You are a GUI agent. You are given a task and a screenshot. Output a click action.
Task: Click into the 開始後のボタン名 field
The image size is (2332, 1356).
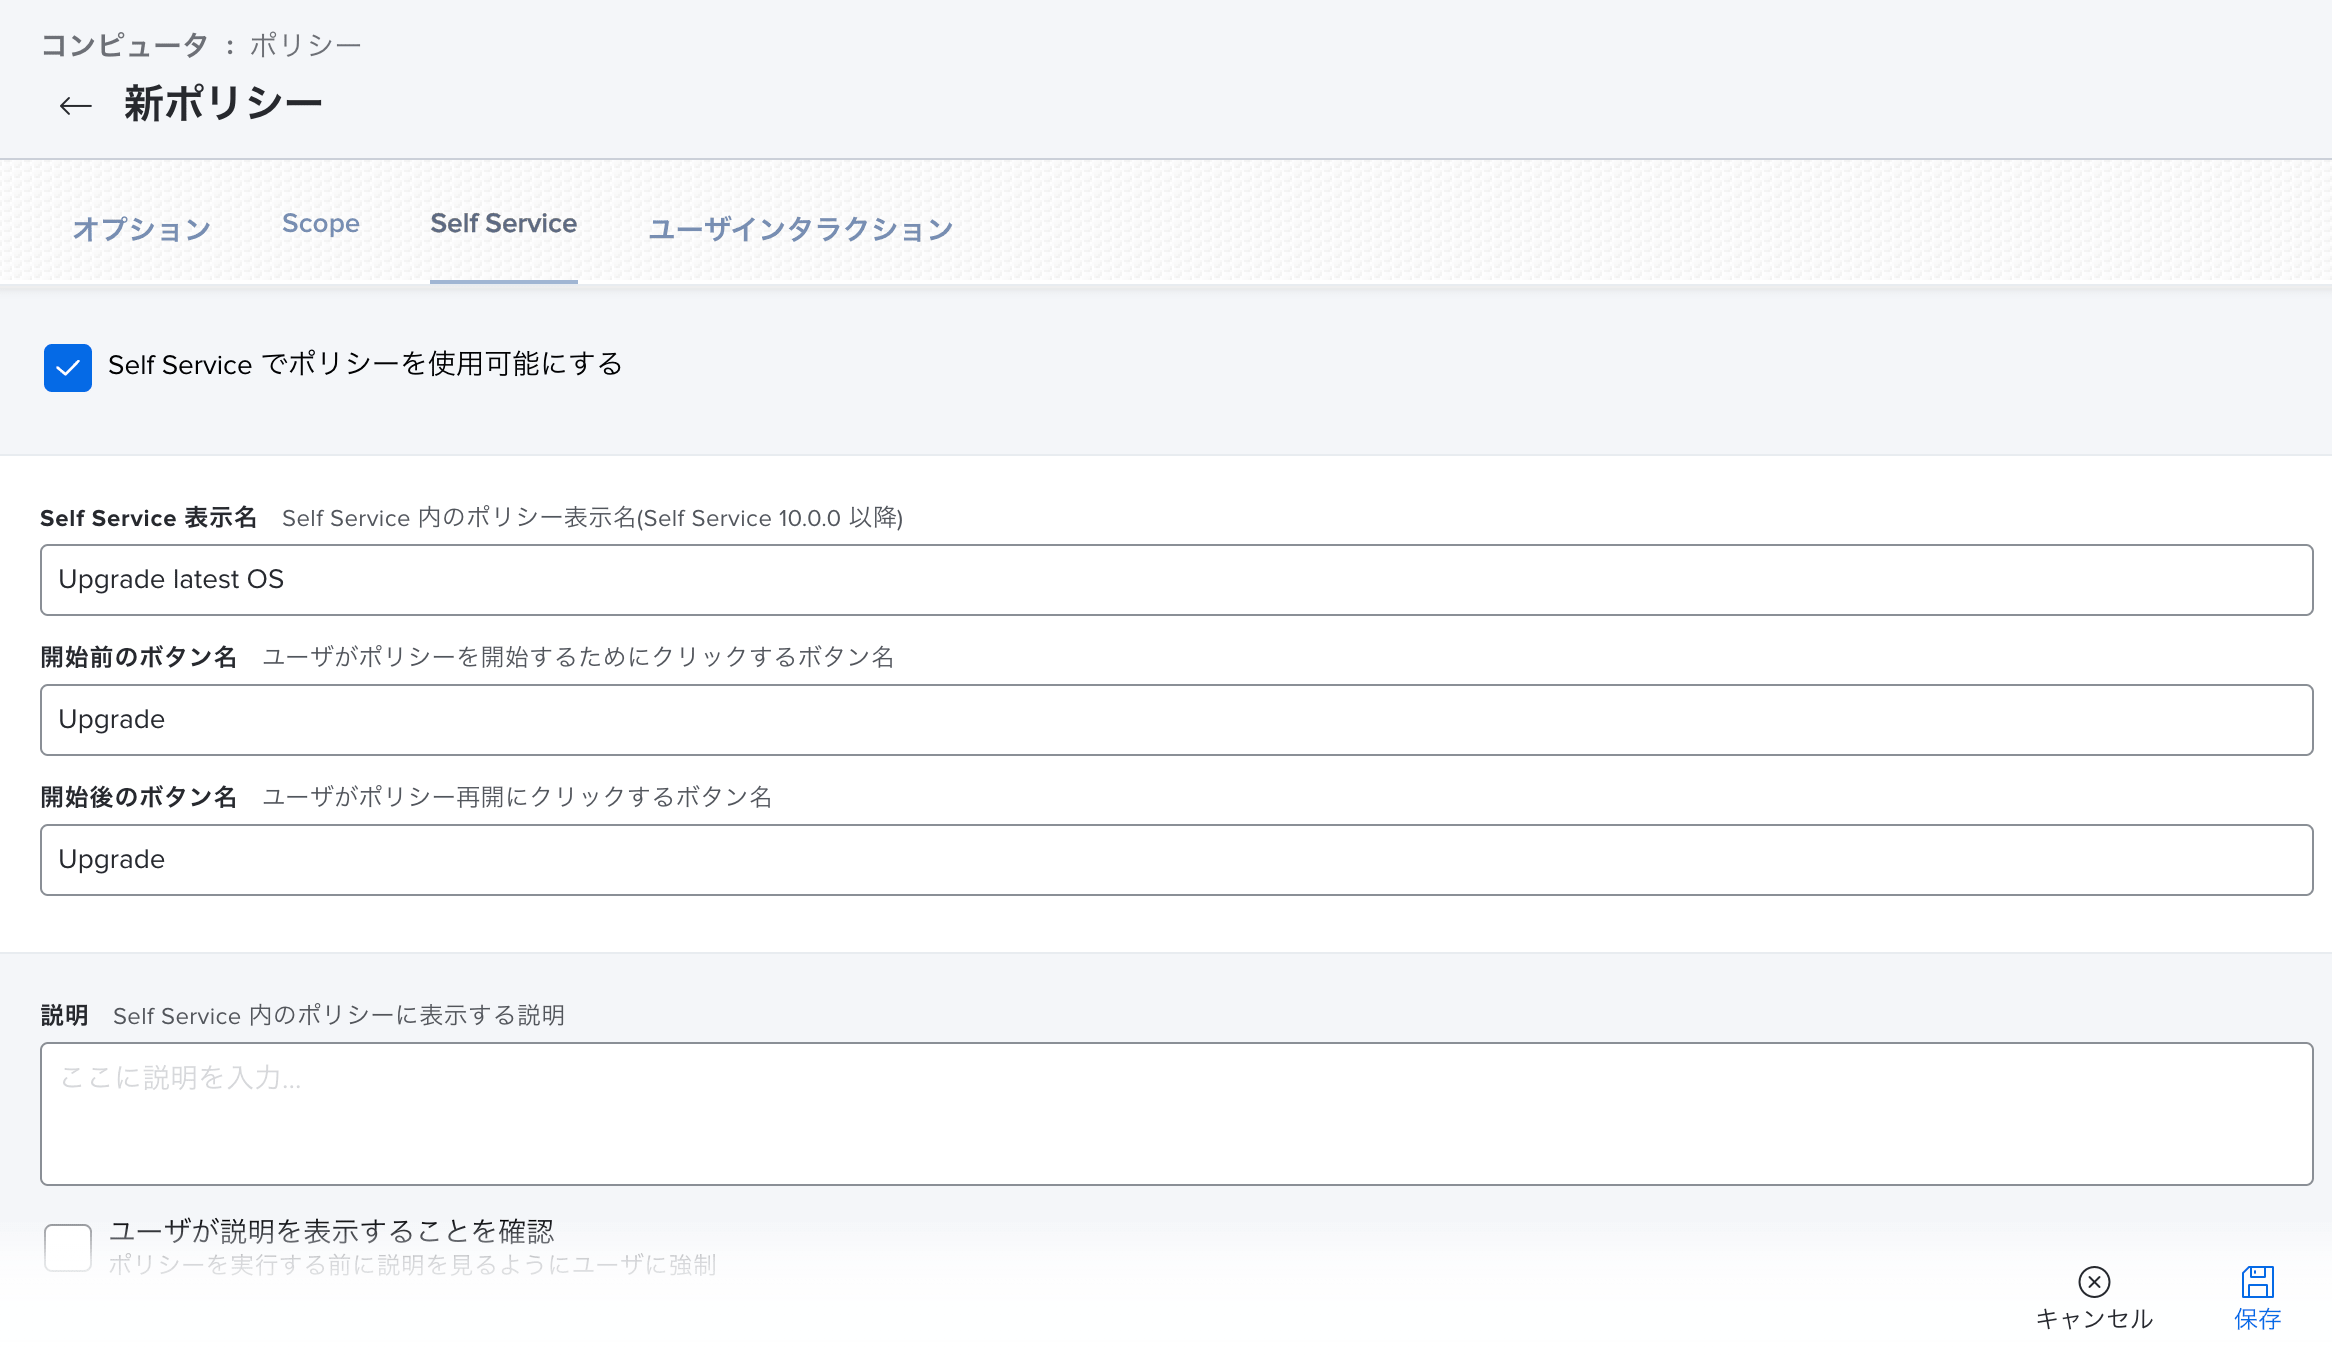[x=1177, y=860]
